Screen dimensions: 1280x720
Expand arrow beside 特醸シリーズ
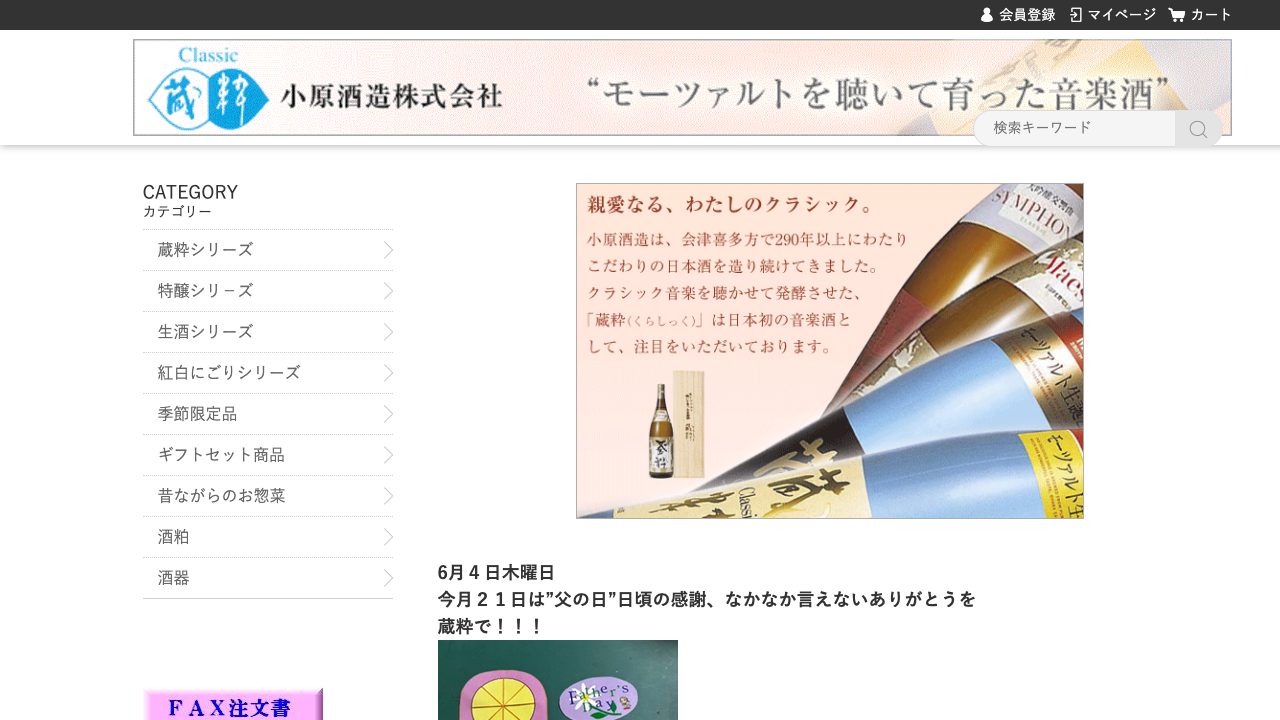coord(388,291)
